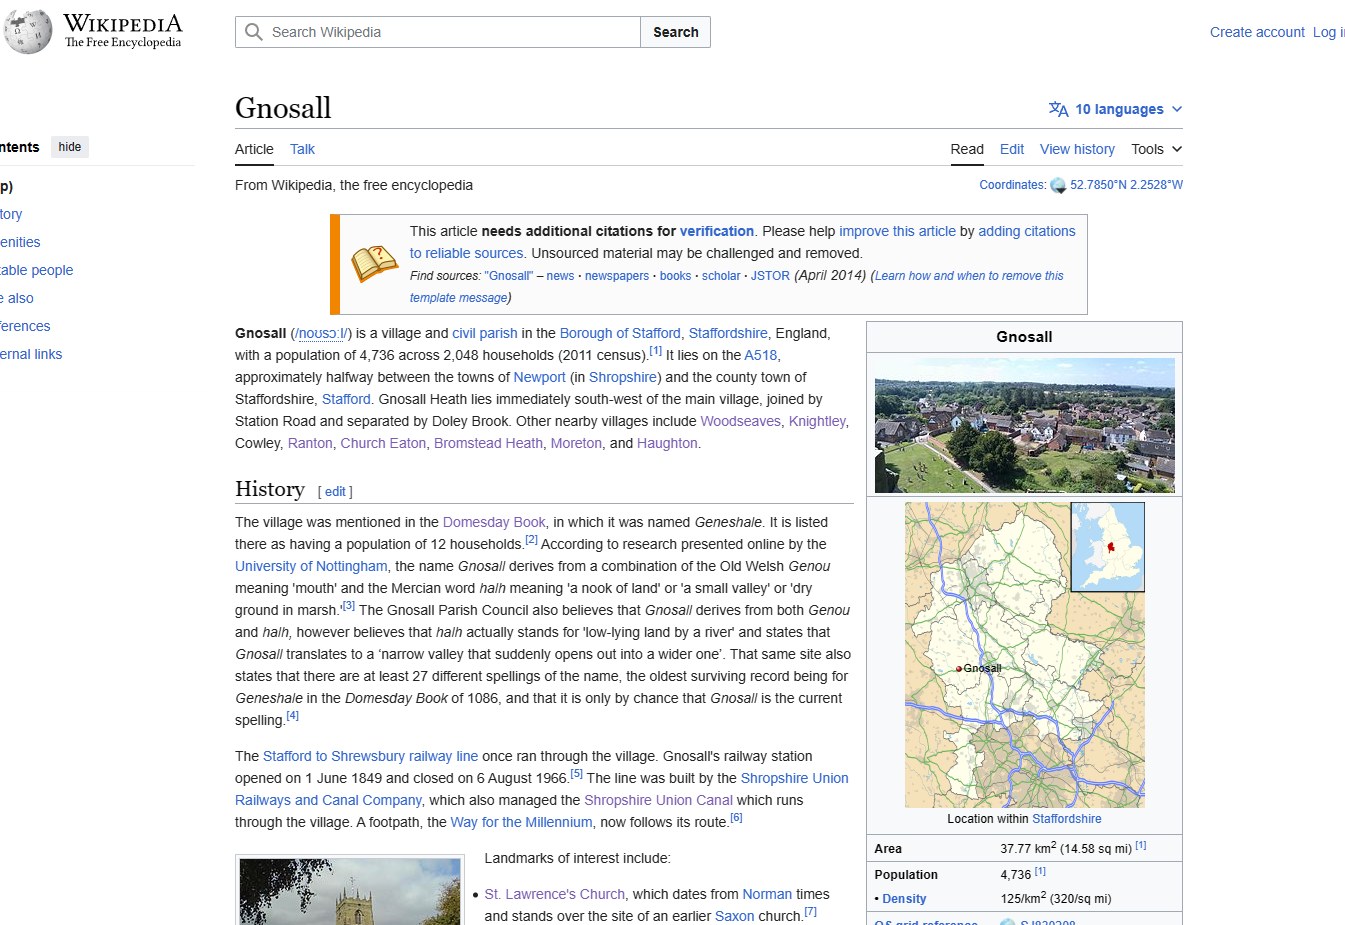Click the globe icon beside the coordinates
This screenshot has width=1345, height=925.
(x=1057, y=184)
